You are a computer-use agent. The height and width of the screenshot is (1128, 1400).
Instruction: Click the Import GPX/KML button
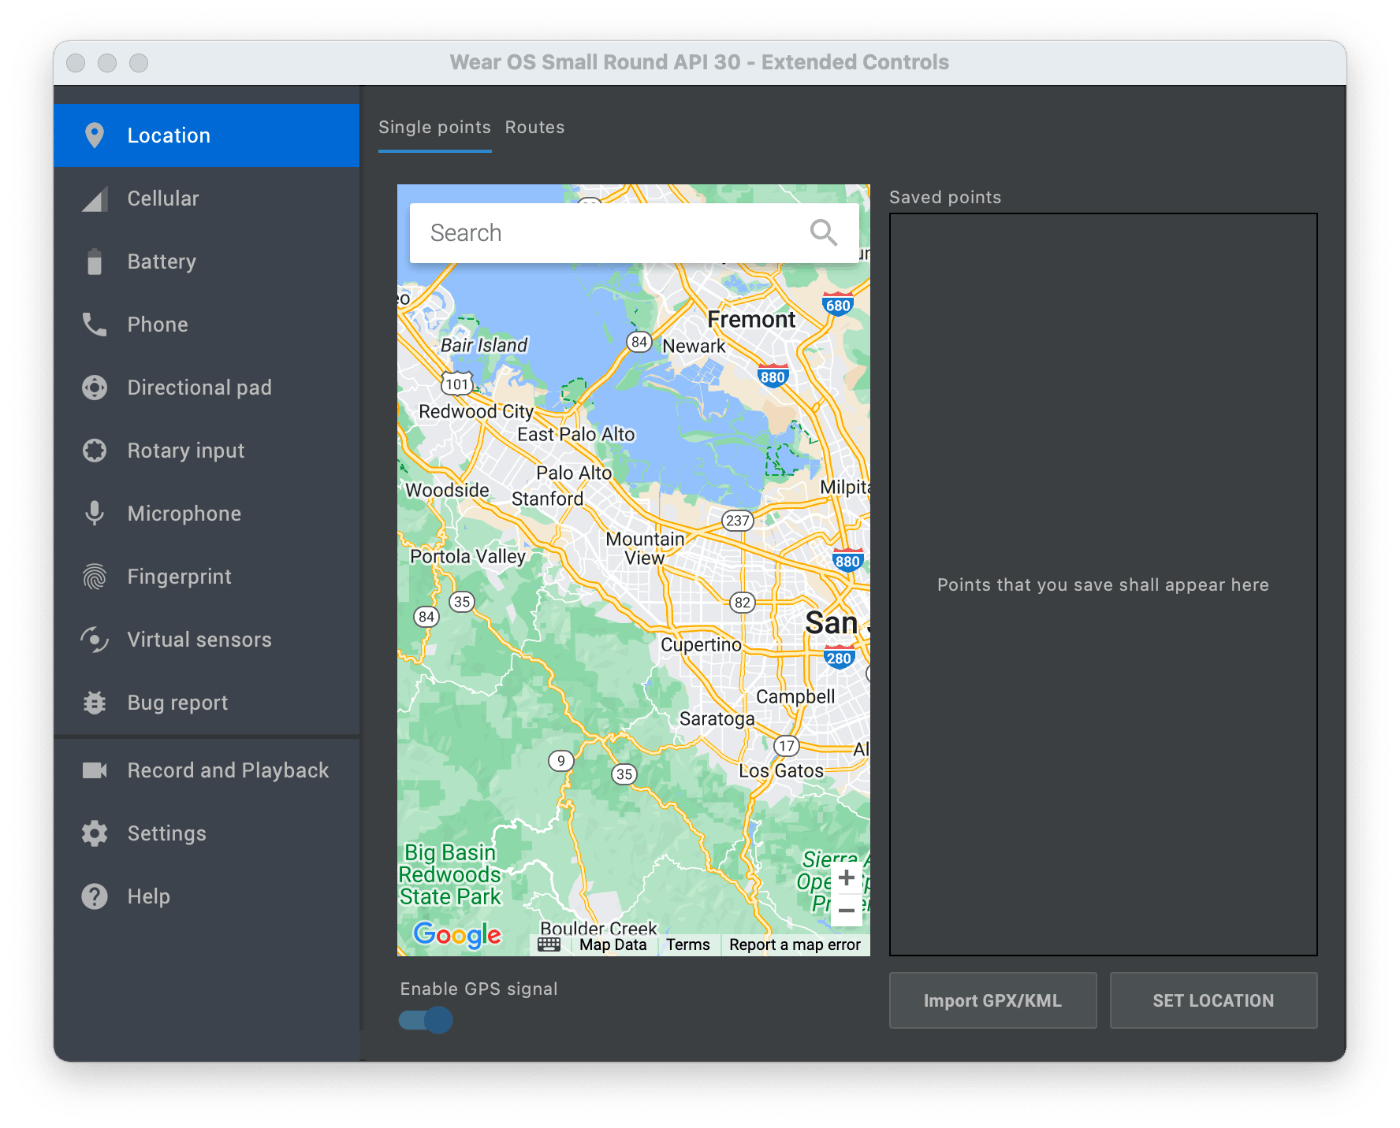[993, 1000]
